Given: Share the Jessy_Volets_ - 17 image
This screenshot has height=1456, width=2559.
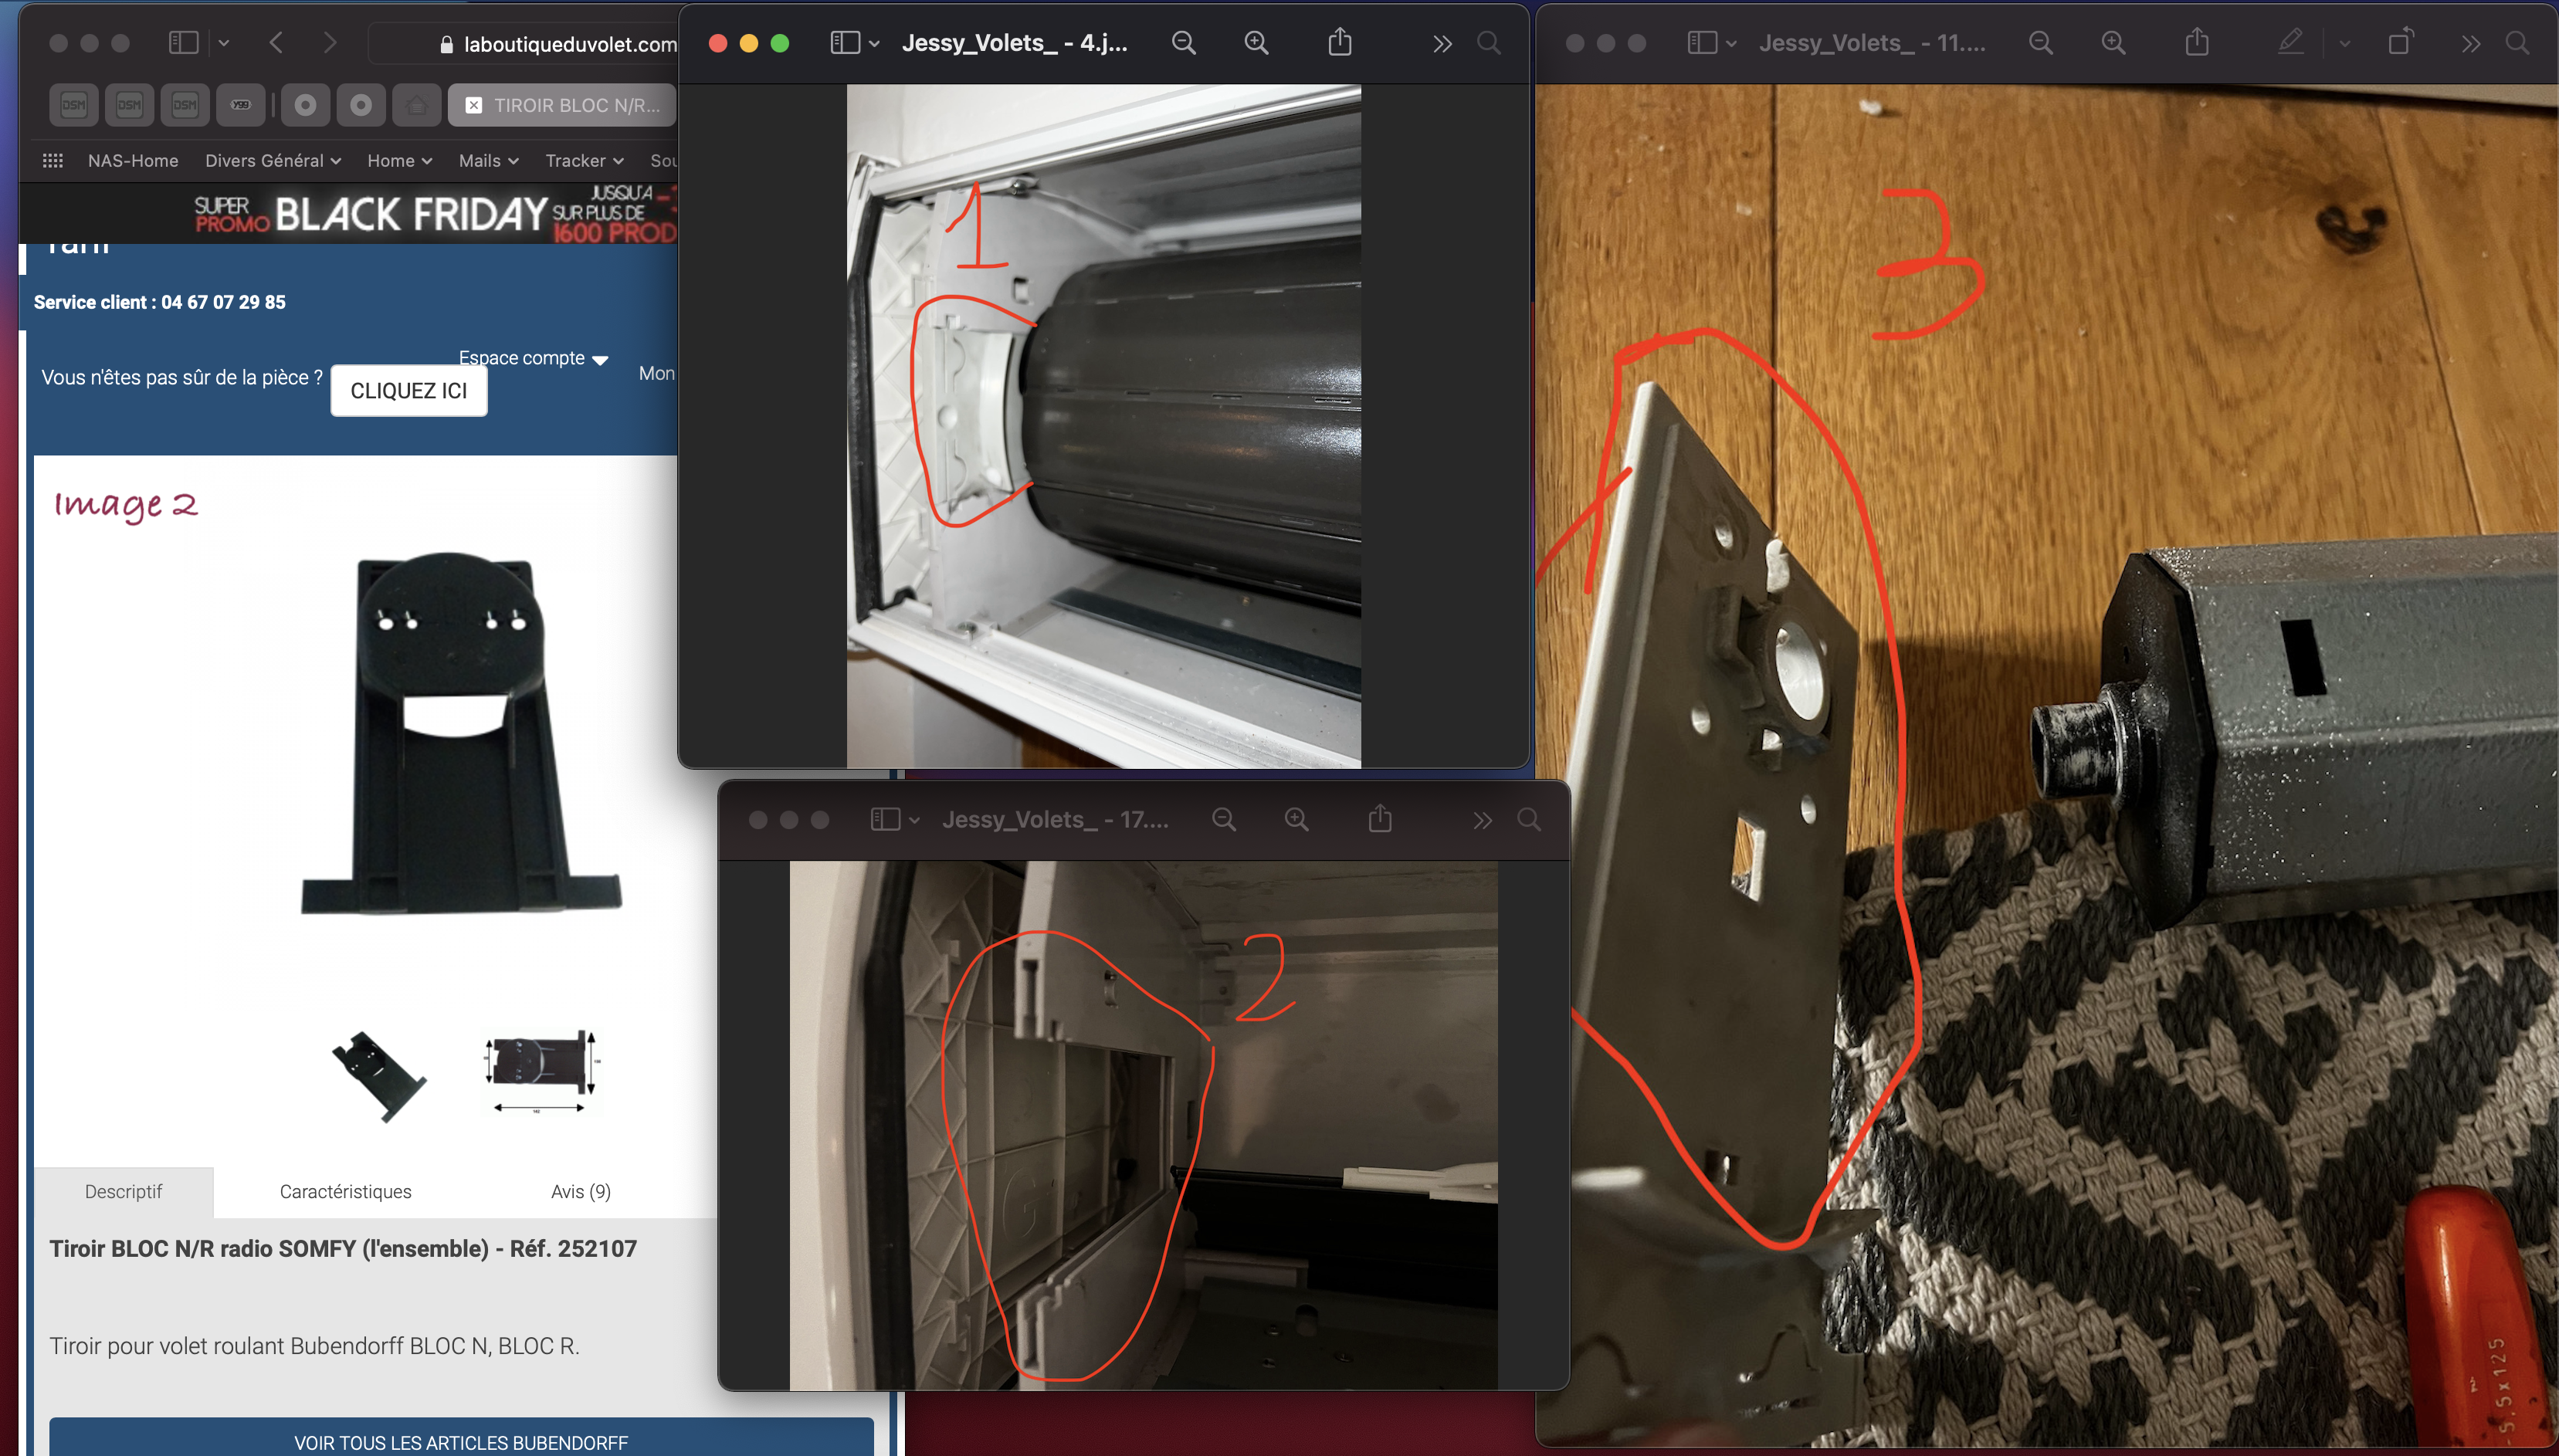Looking at the screenshot, I should click(1380, 820).
